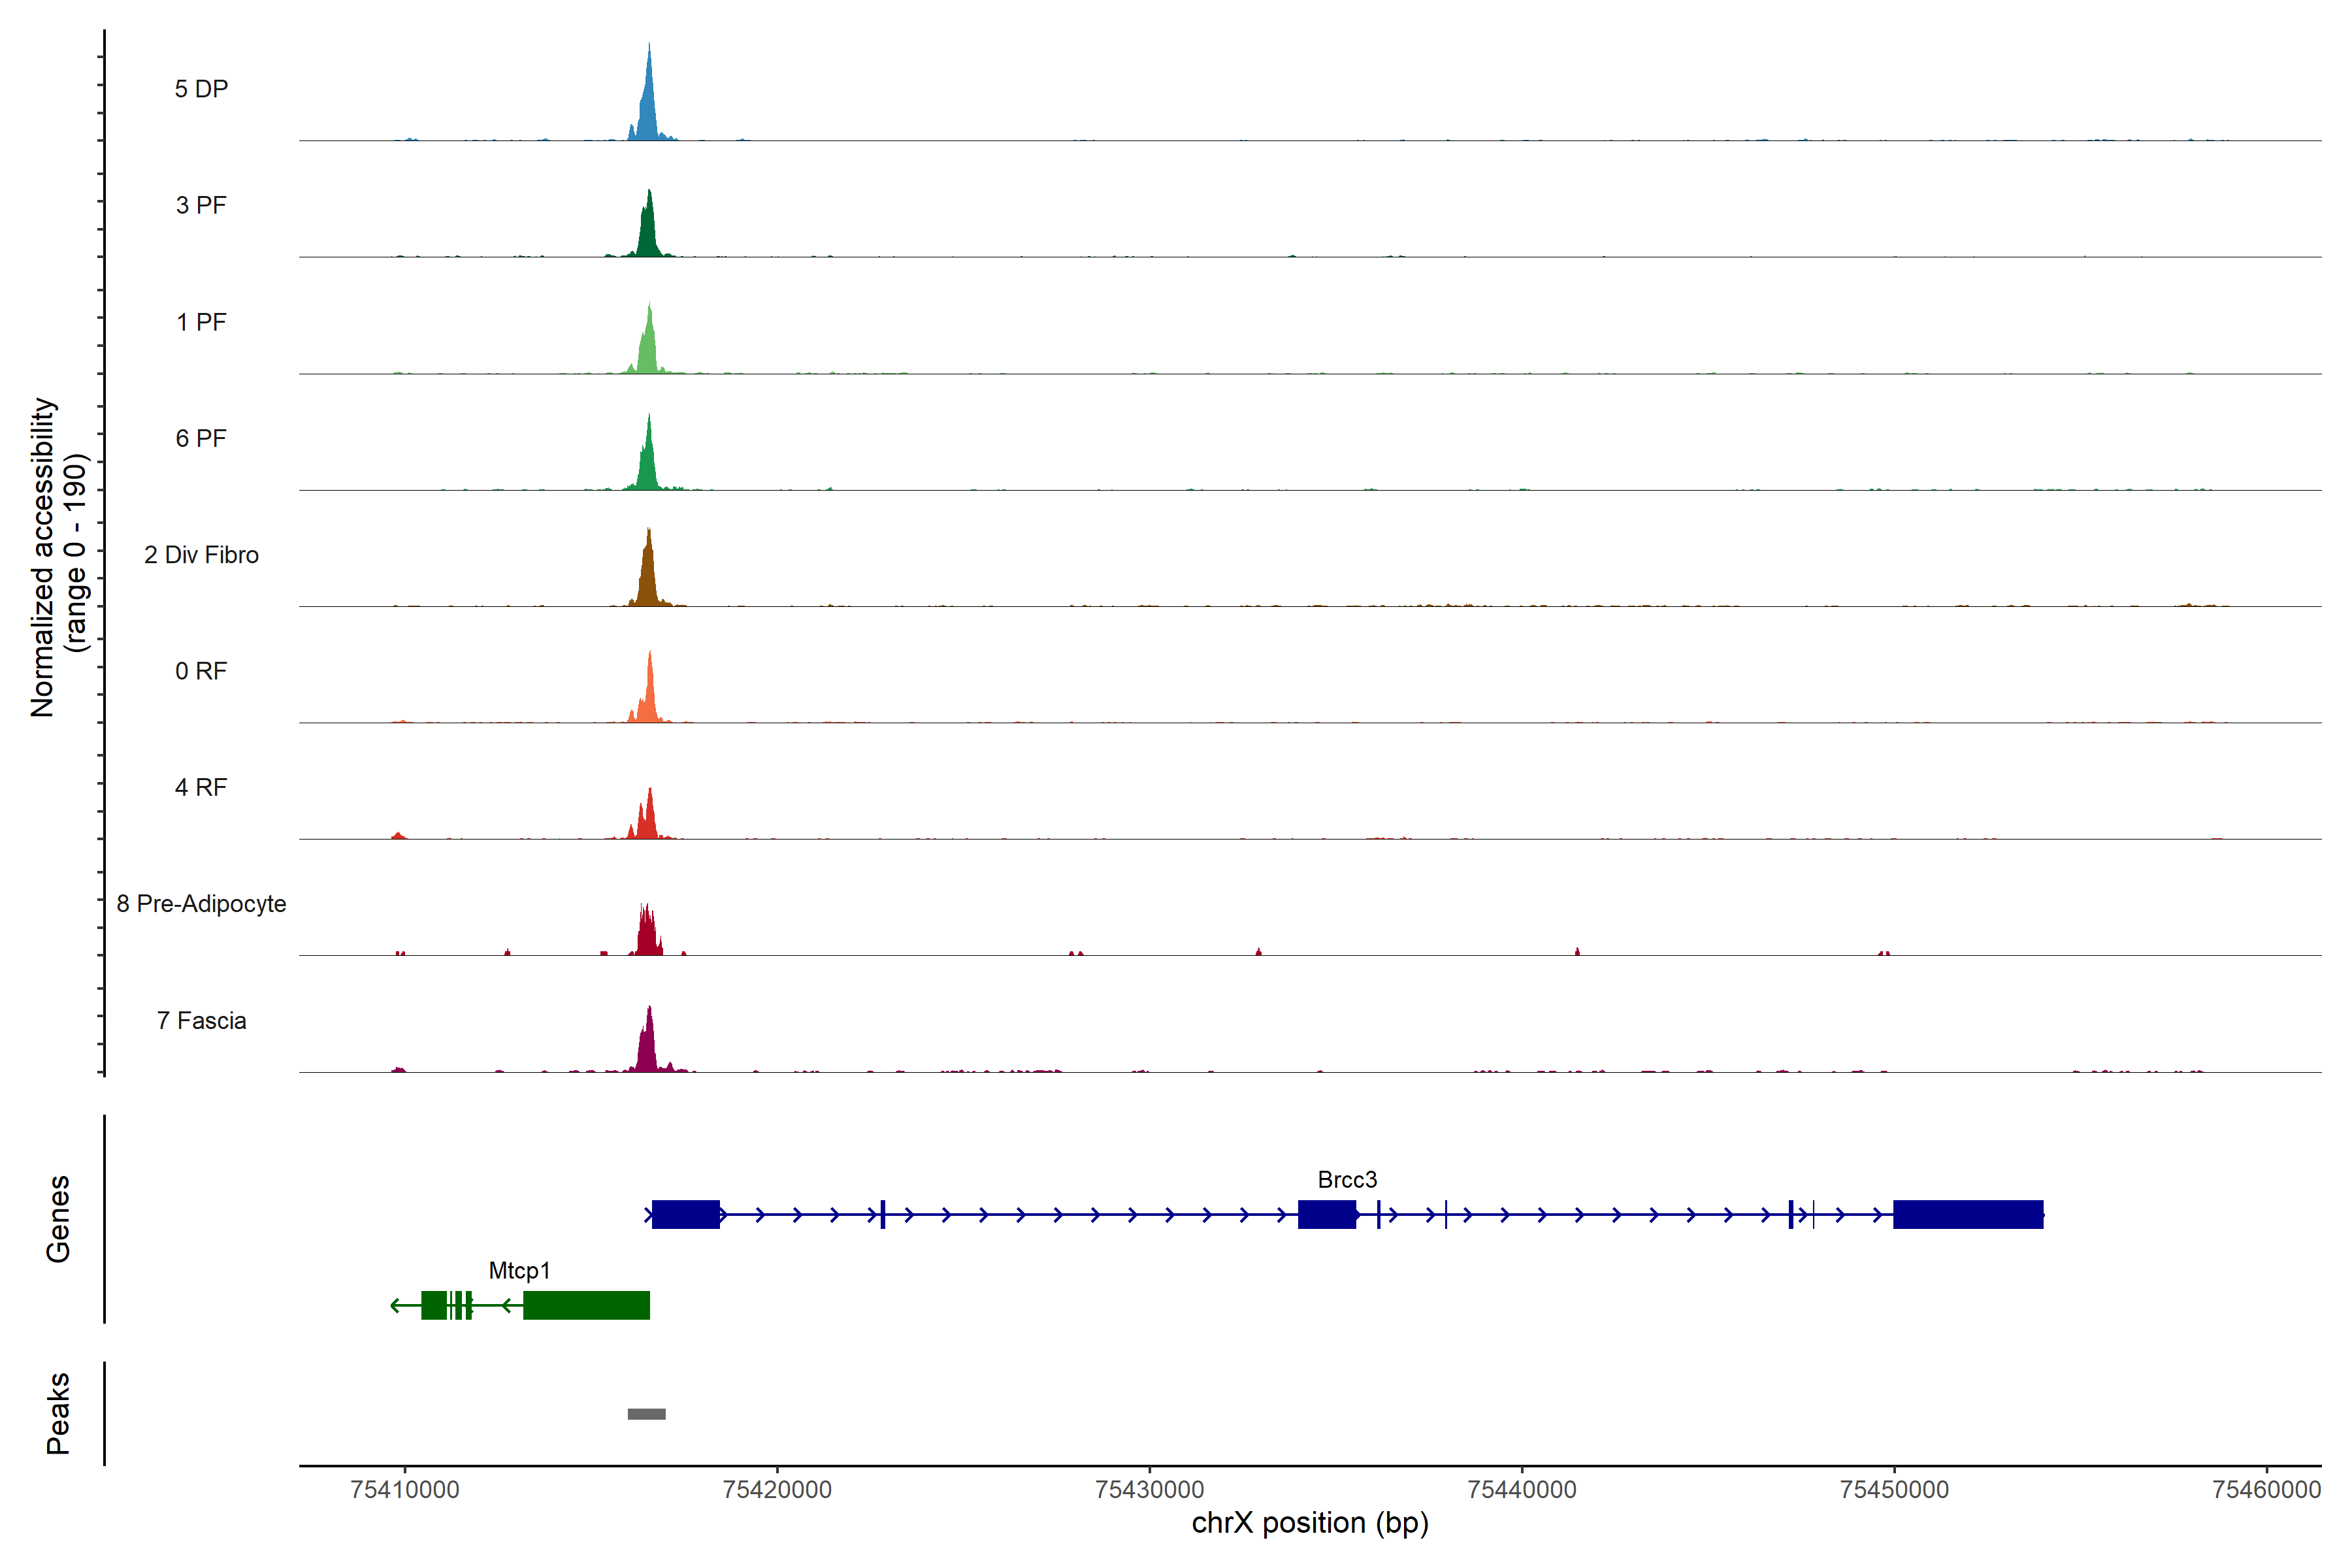Screen dimensions: 2352x1568
Task: Select the 3 PF track label
Action: 201,205
